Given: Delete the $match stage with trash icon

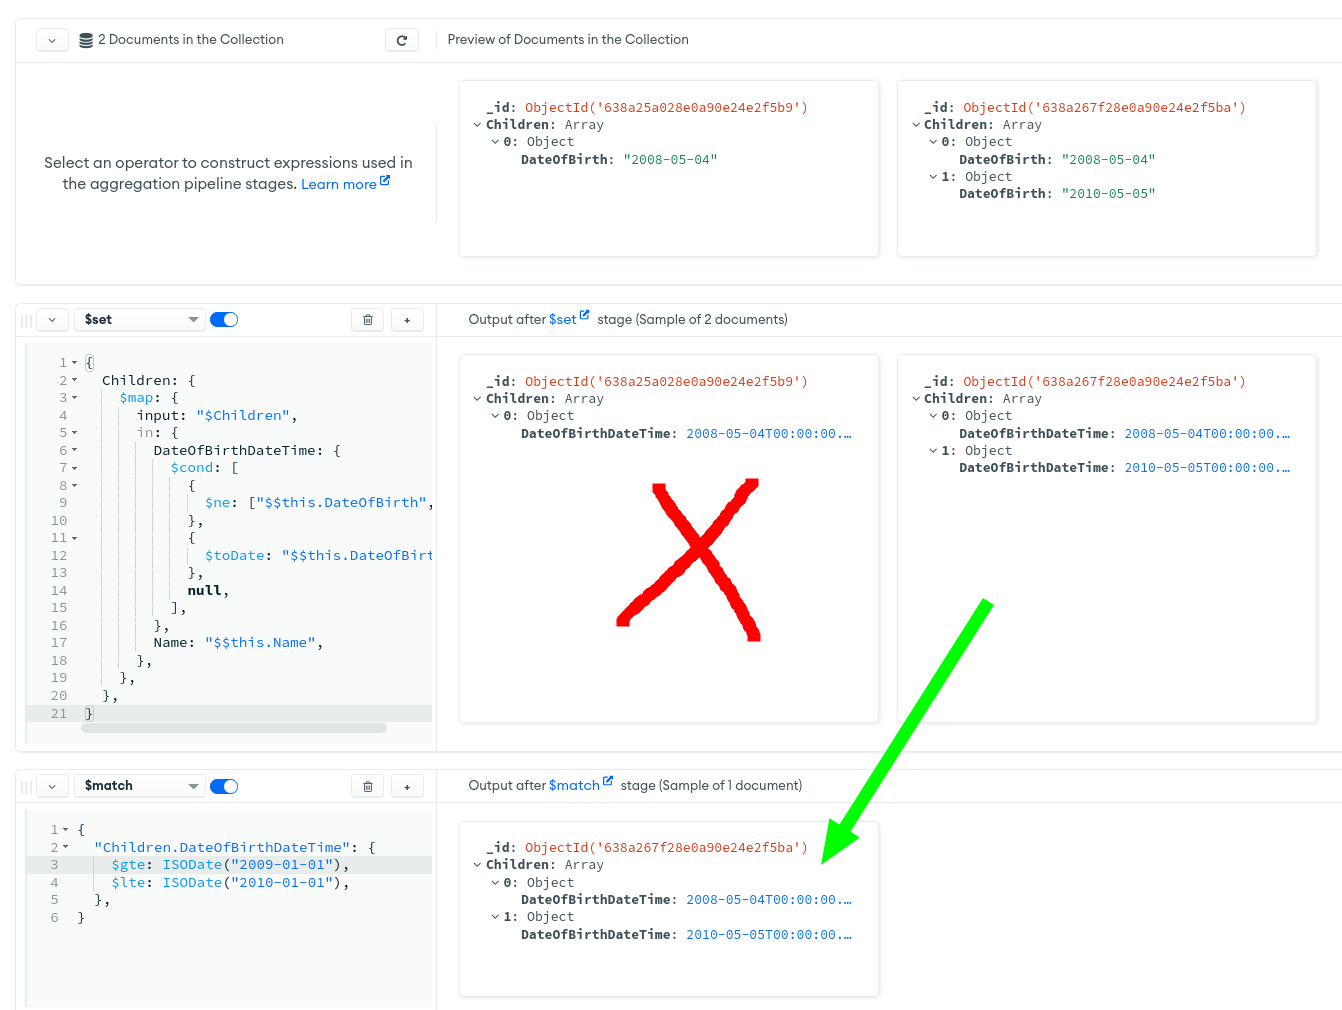Looking at the screenshot, I should point(368,787).
